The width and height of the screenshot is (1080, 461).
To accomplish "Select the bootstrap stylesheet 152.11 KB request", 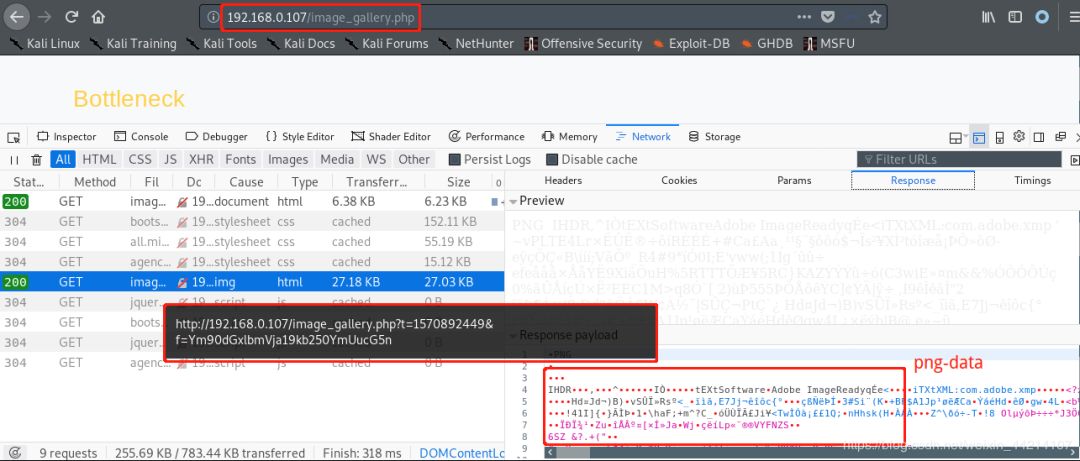I will click(x=252, y=222).
